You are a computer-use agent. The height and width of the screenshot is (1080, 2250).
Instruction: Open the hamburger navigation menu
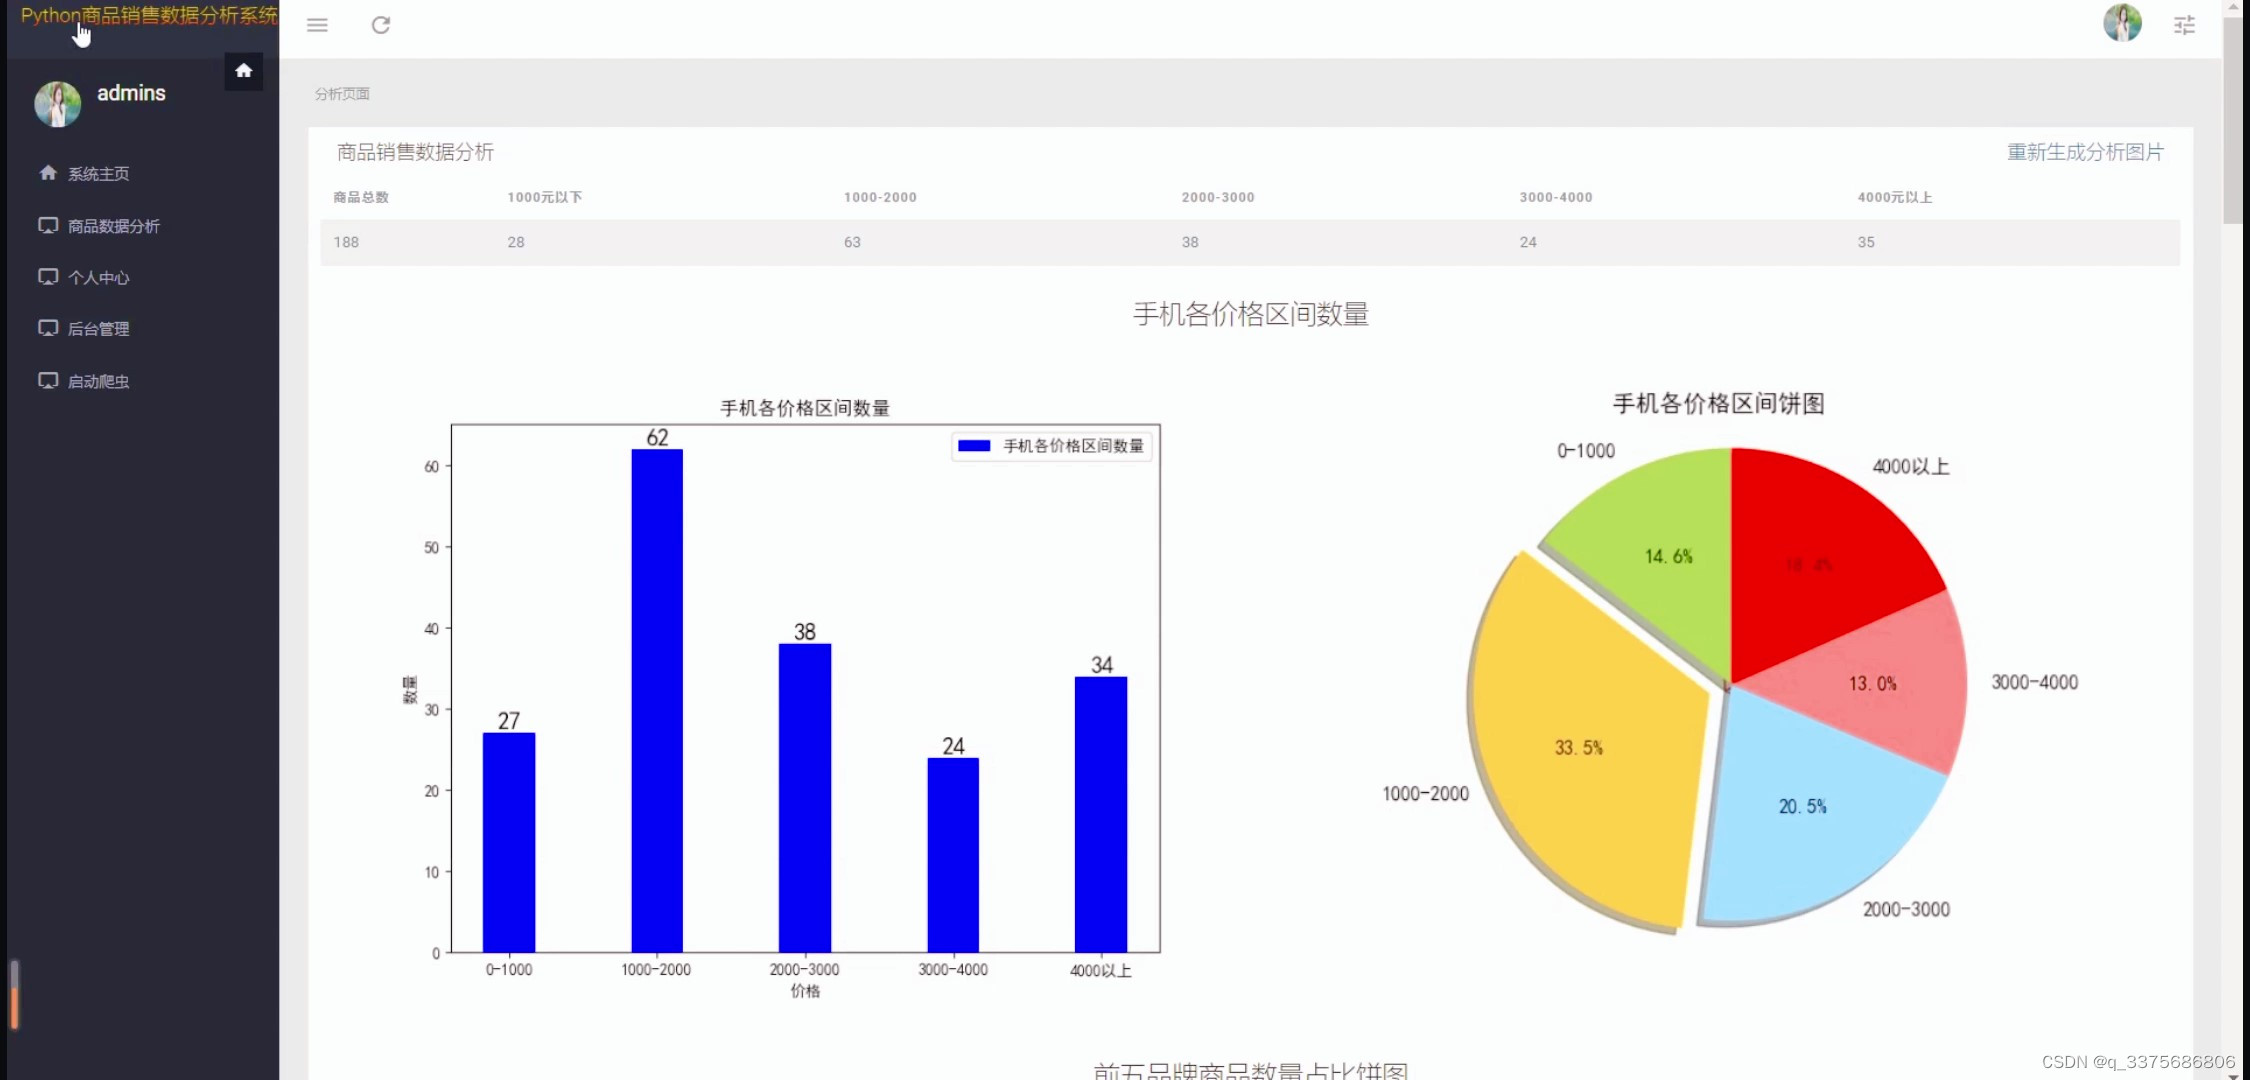[317, 25]
